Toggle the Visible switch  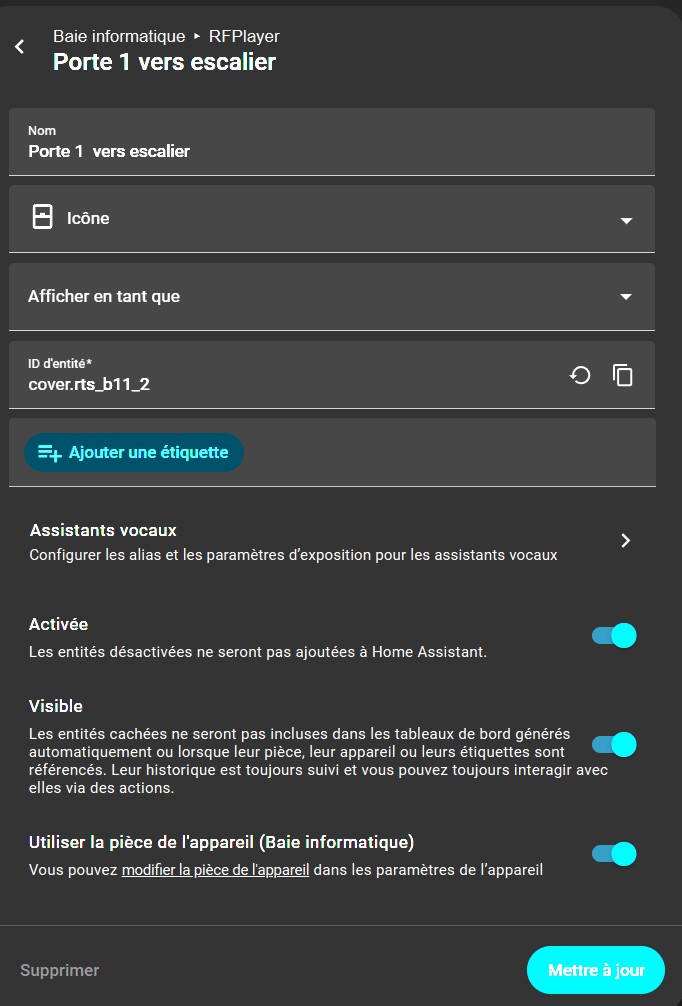(614, 745)
